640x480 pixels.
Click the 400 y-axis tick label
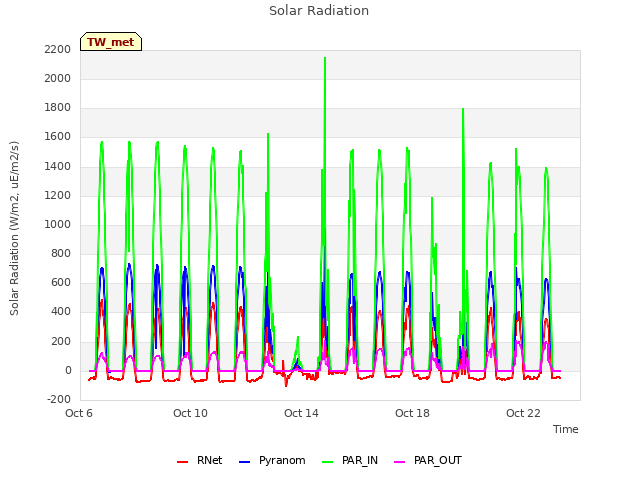click(61, 311)
